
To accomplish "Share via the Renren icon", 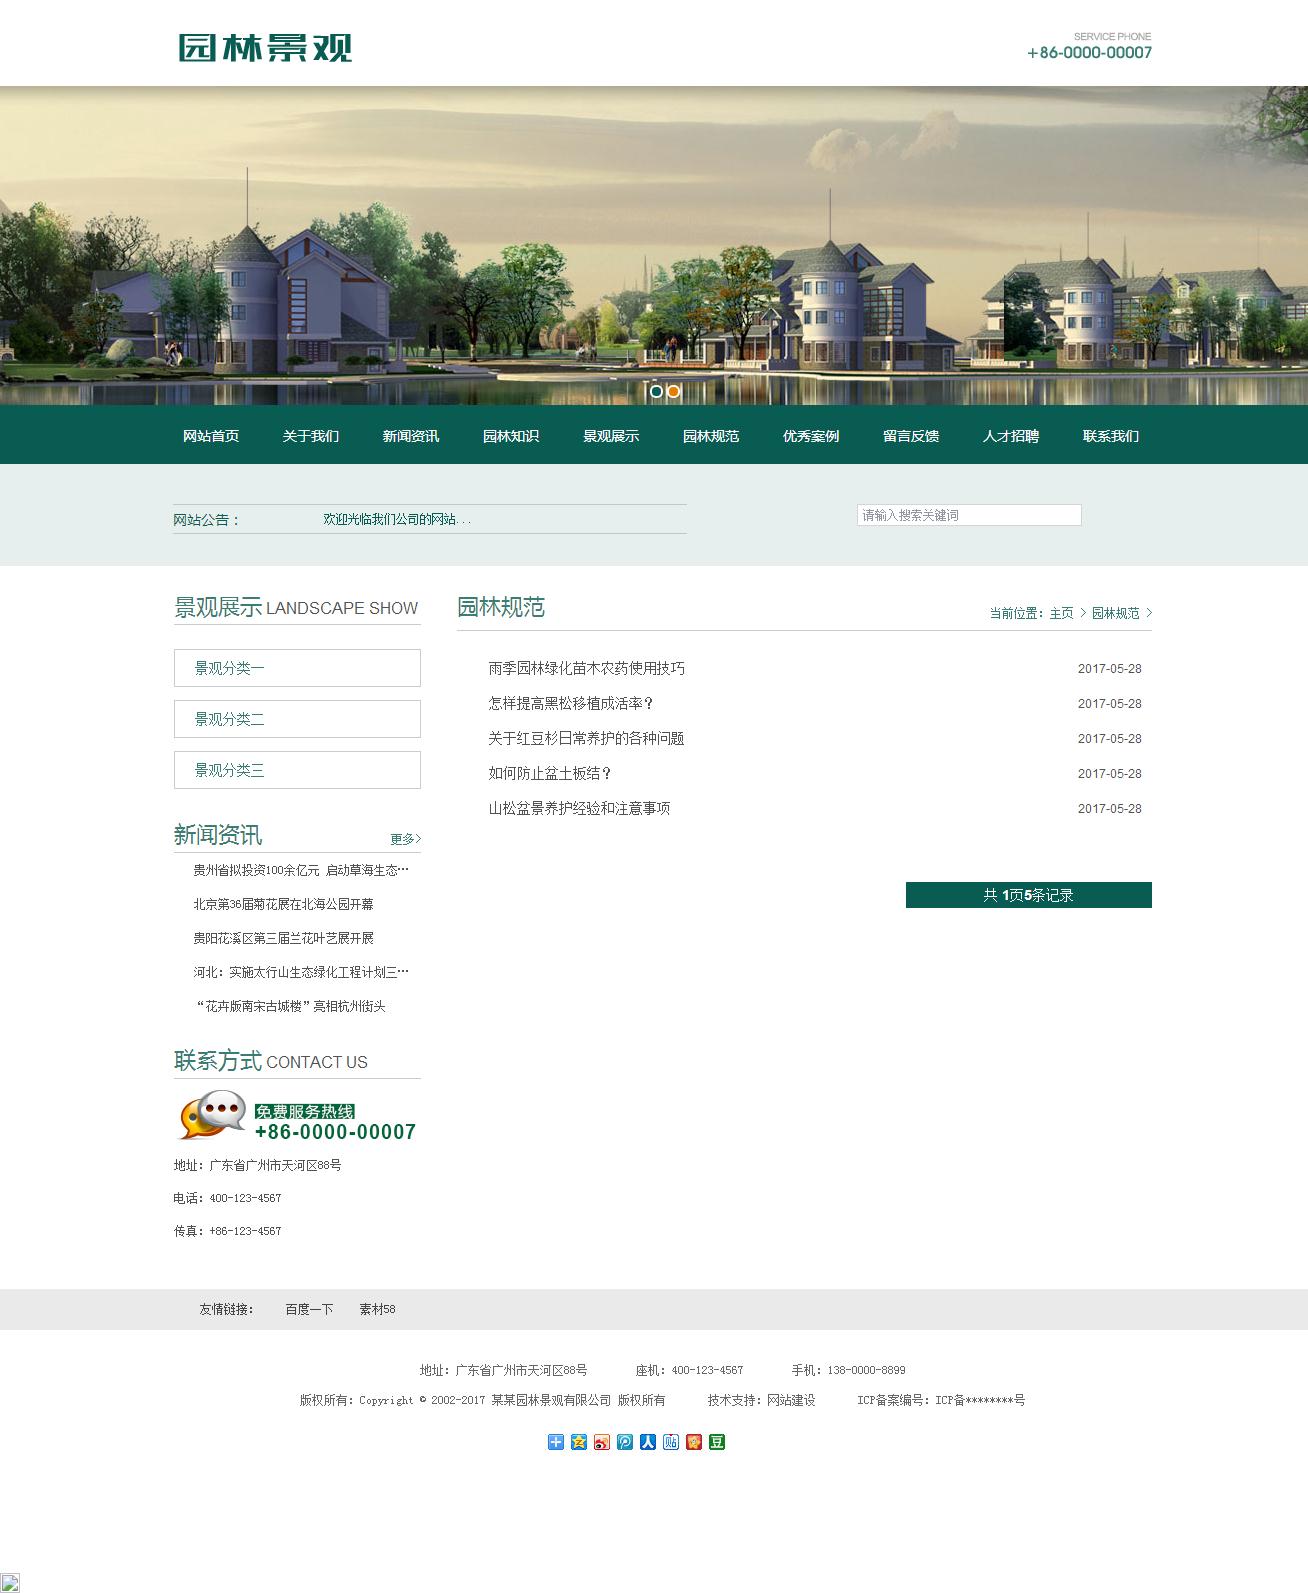I will (x=648, y=1442).
